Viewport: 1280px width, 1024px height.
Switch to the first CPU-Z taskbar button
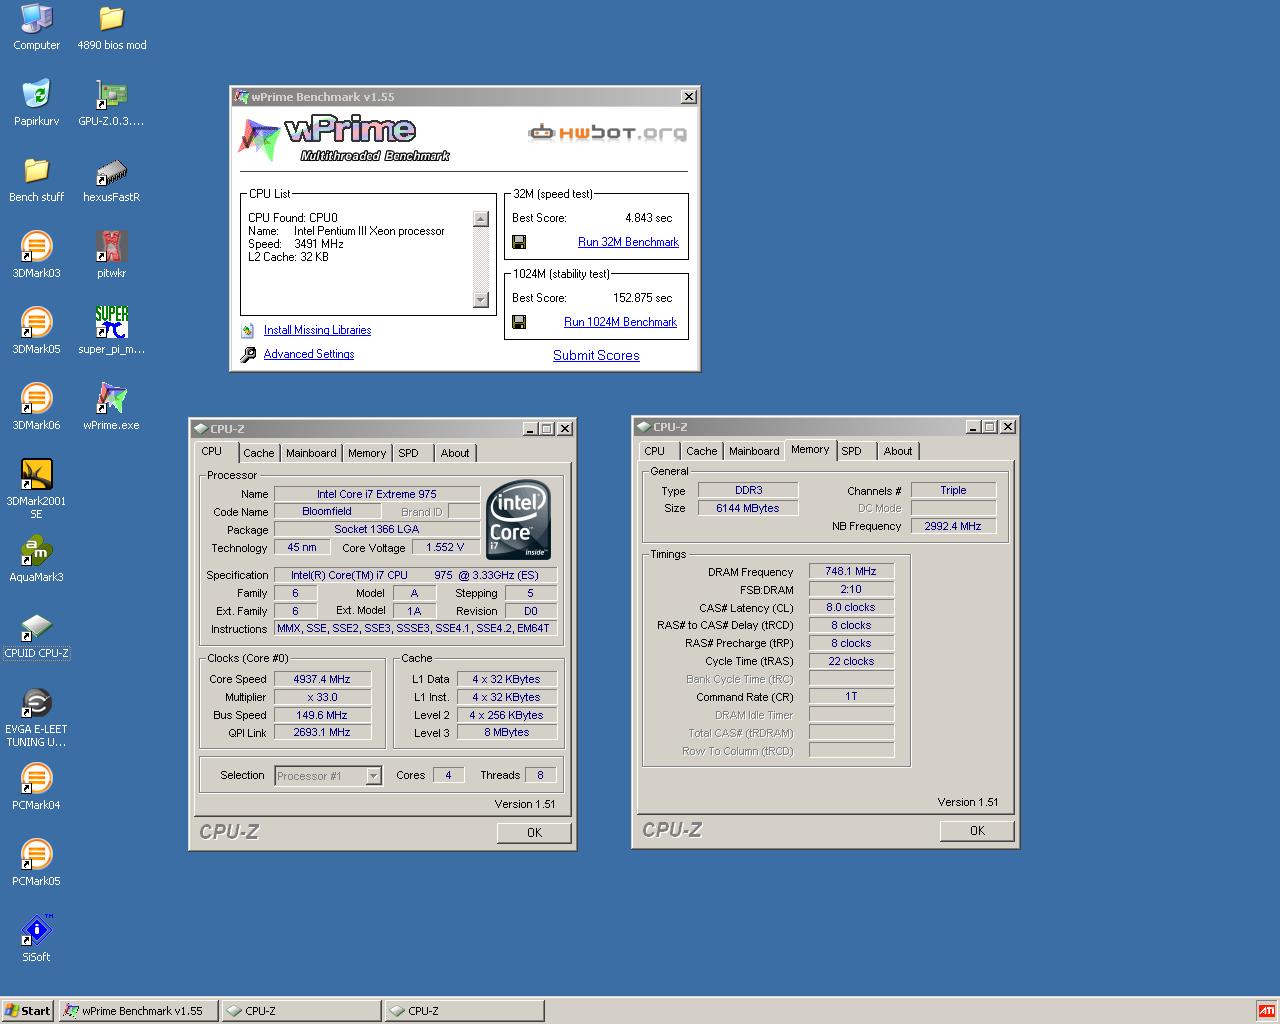point(301,1011)
